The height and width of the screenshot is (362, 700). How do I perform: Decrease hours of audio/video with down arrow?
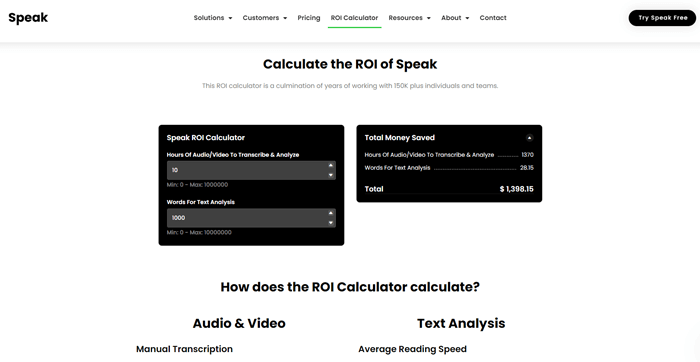331,175
